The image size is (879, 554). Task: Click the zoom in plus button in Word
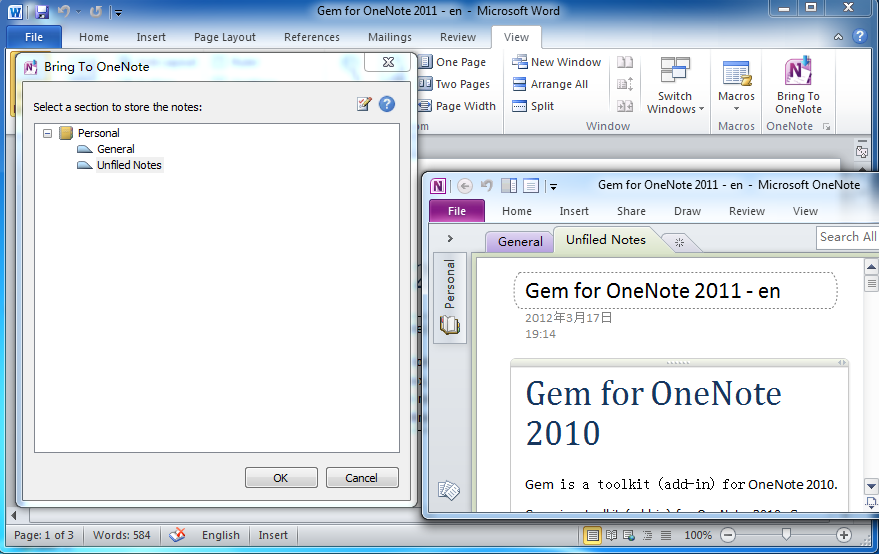tap(844, 535)
